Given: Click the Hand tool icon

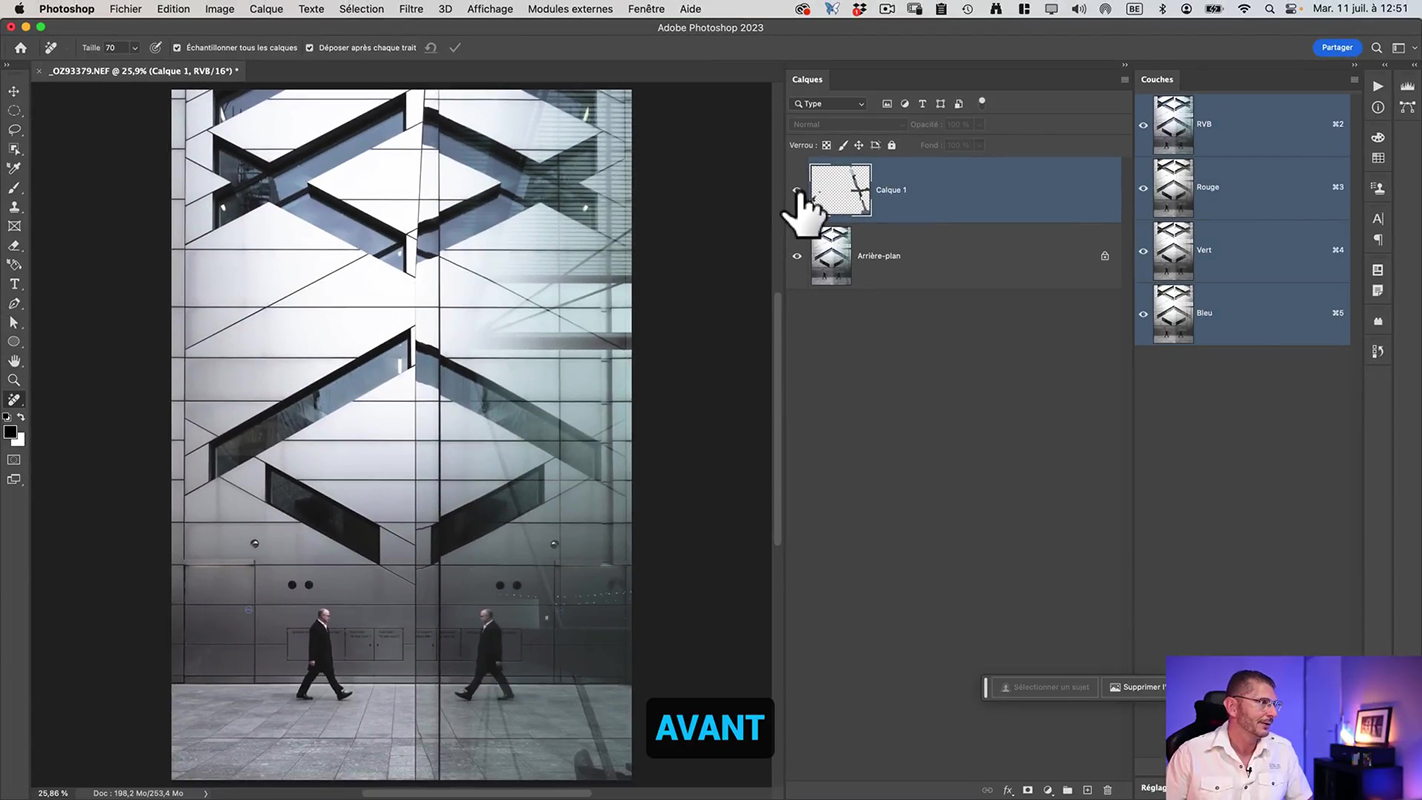Looking at the screenshot, I should pyautogui.click(x=14, y=361).
